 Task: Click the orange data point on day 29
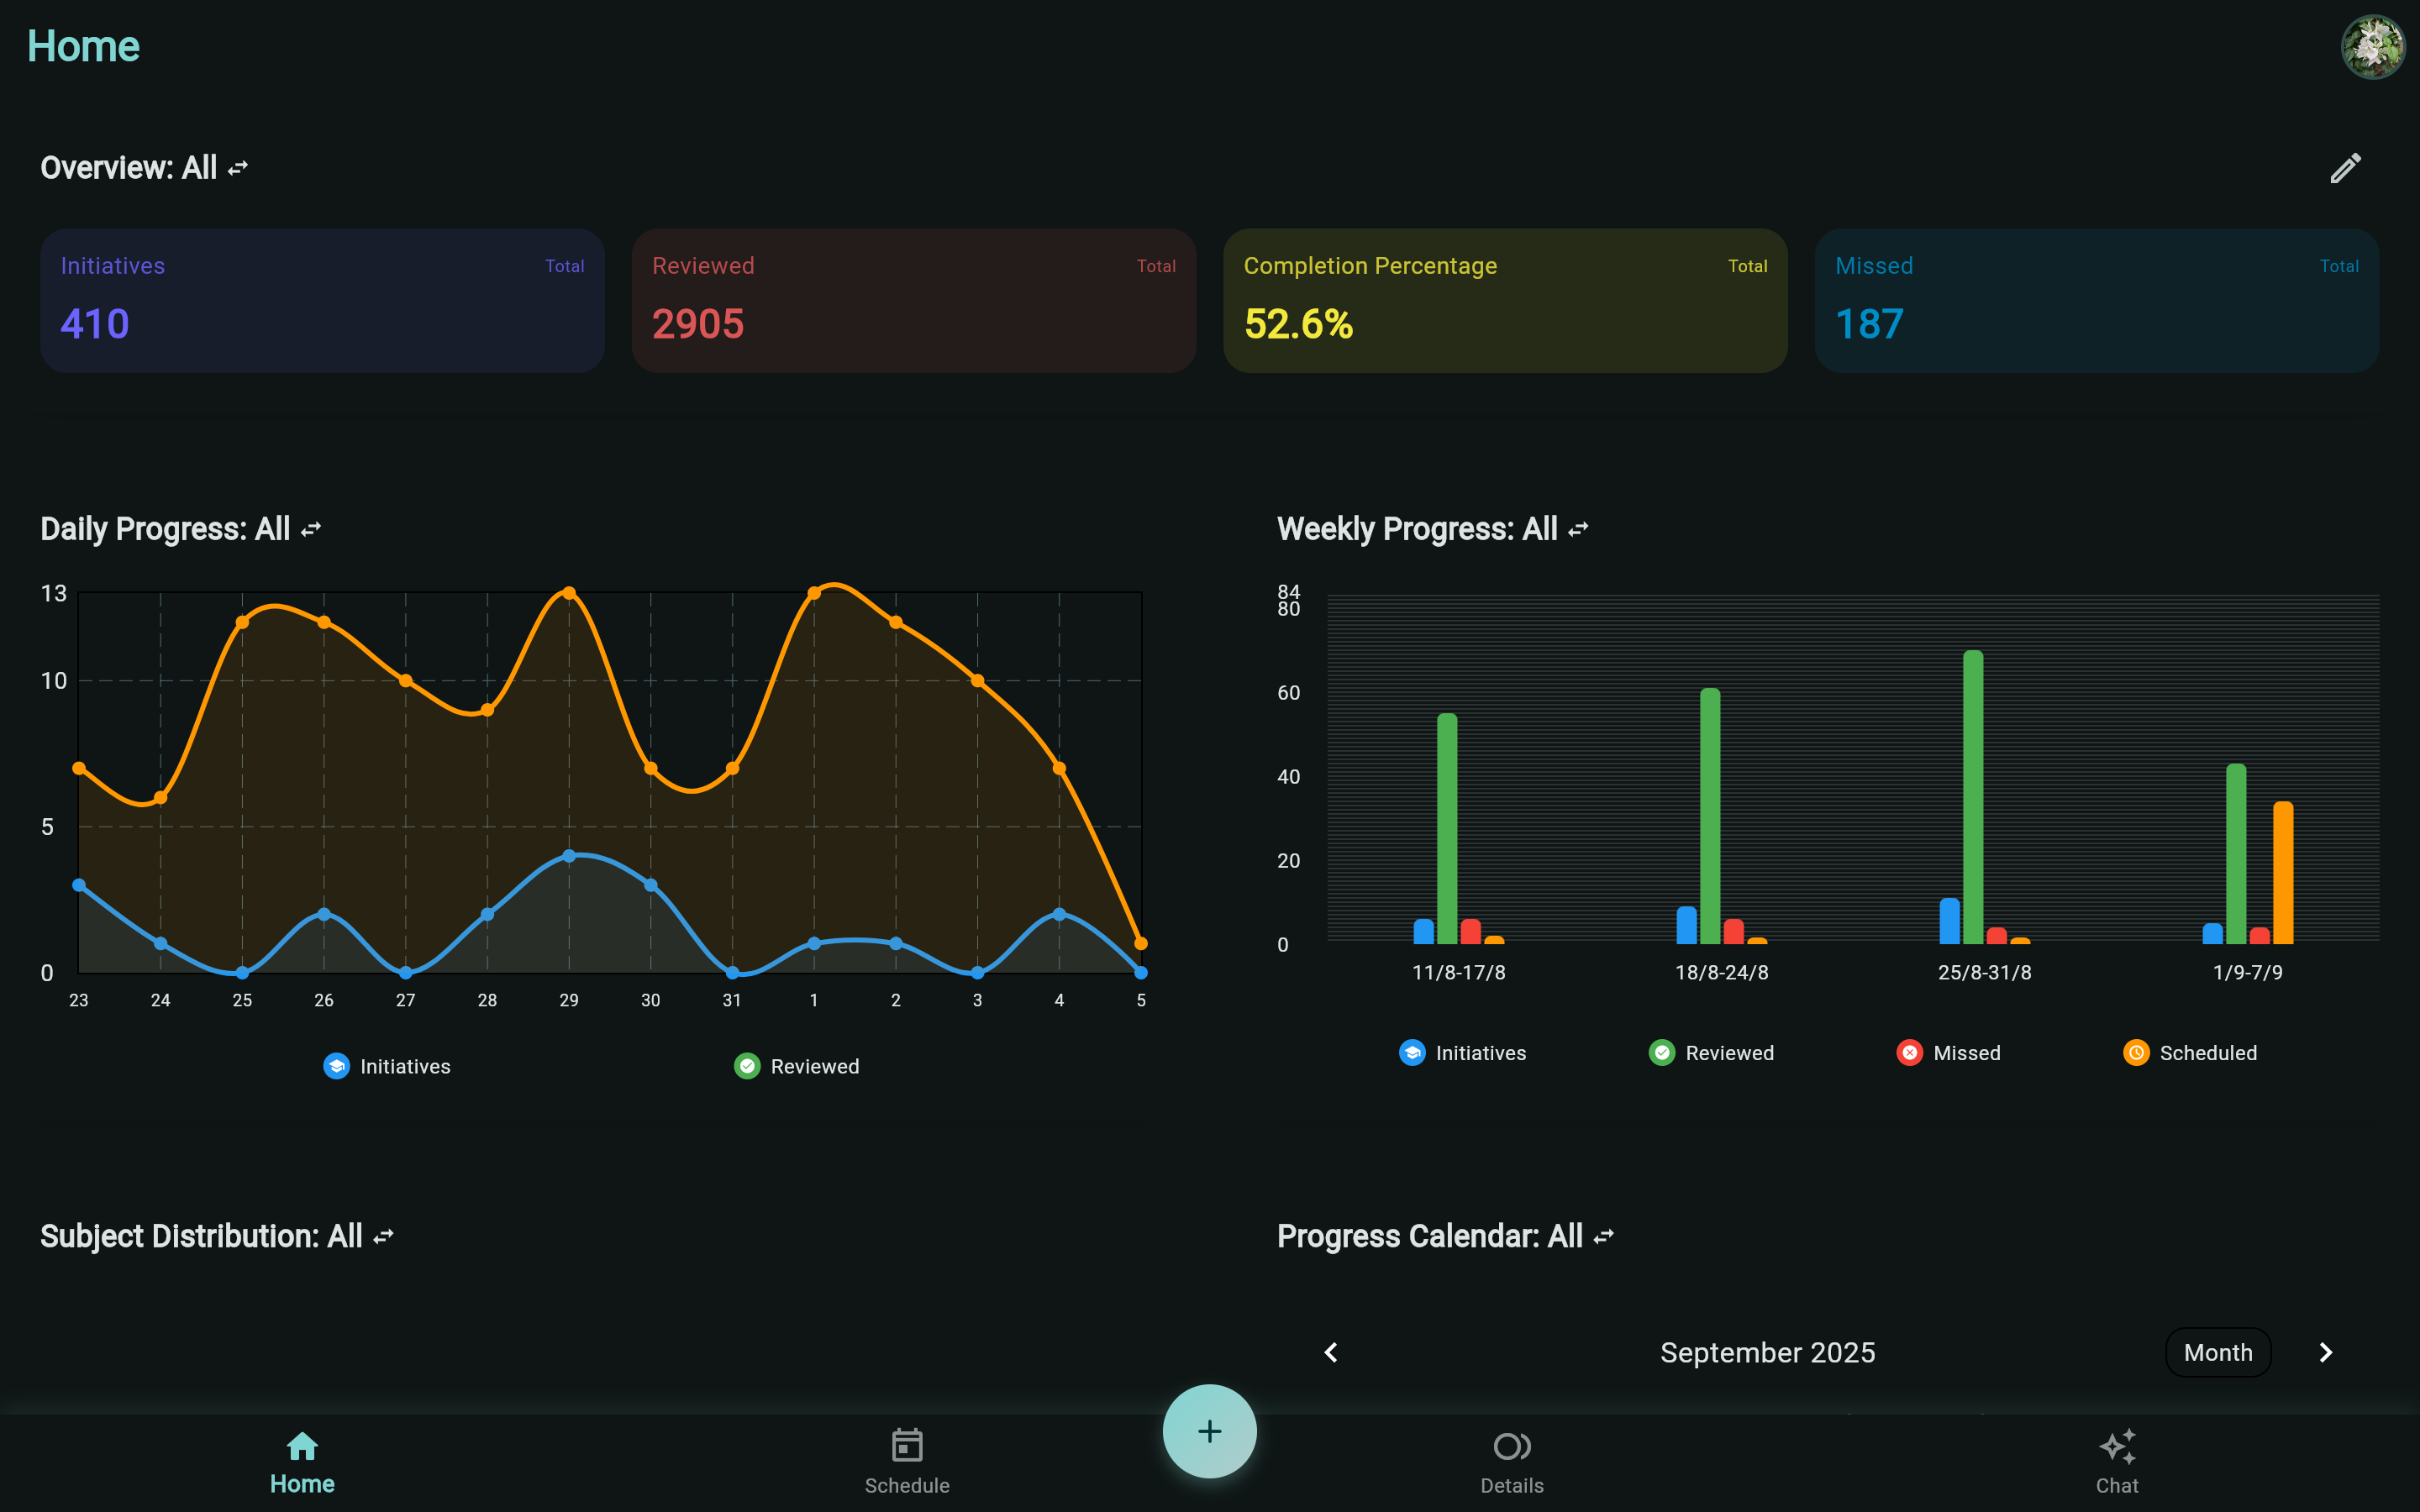pos(569,593)
